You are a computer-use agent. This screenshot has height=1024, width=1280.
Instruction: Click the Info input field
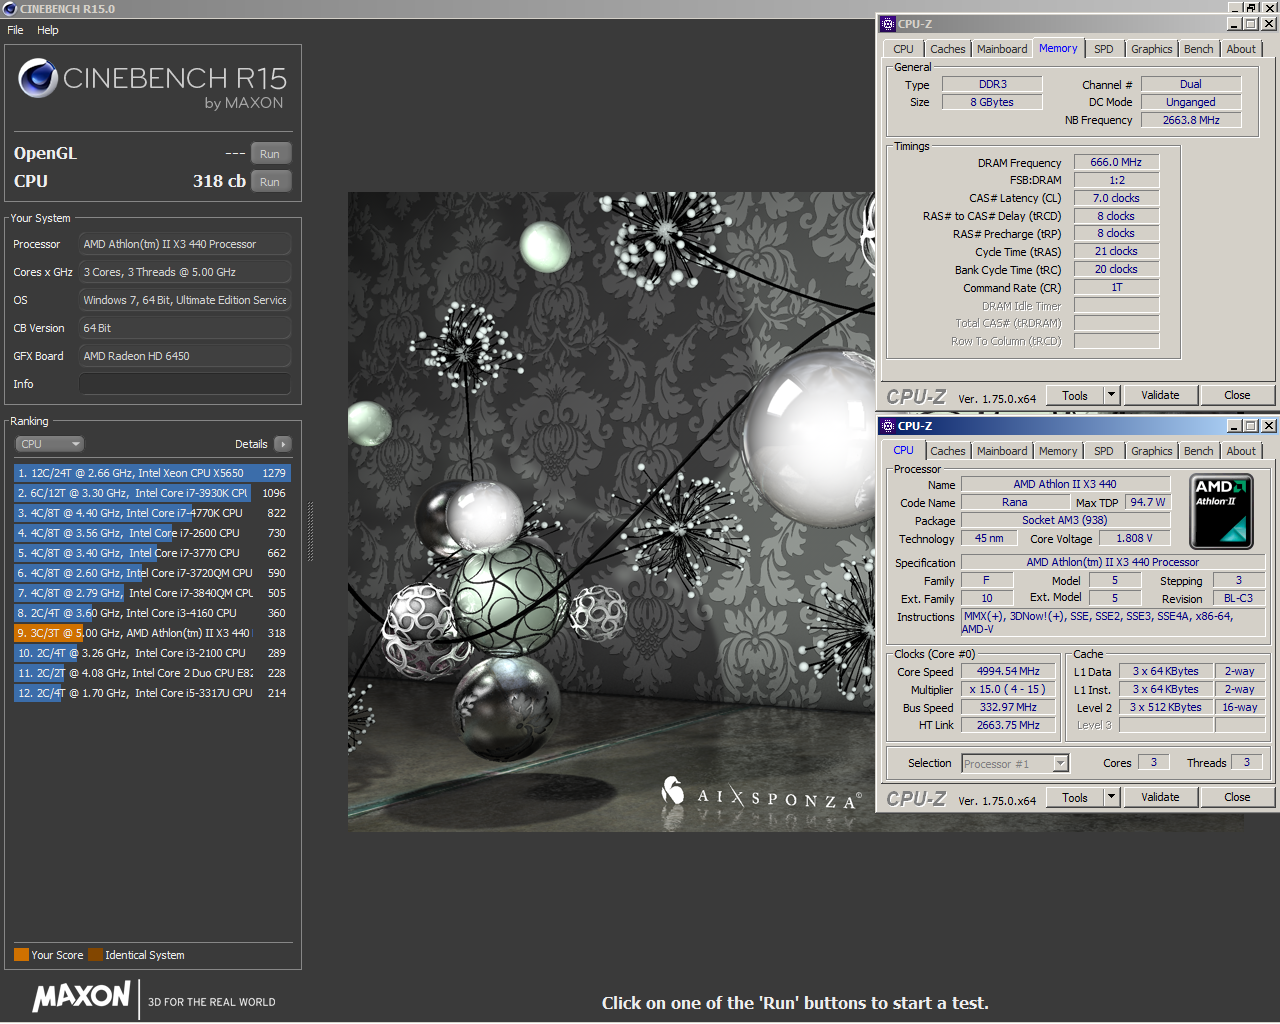pyautogui.click(x=185, y=384)
